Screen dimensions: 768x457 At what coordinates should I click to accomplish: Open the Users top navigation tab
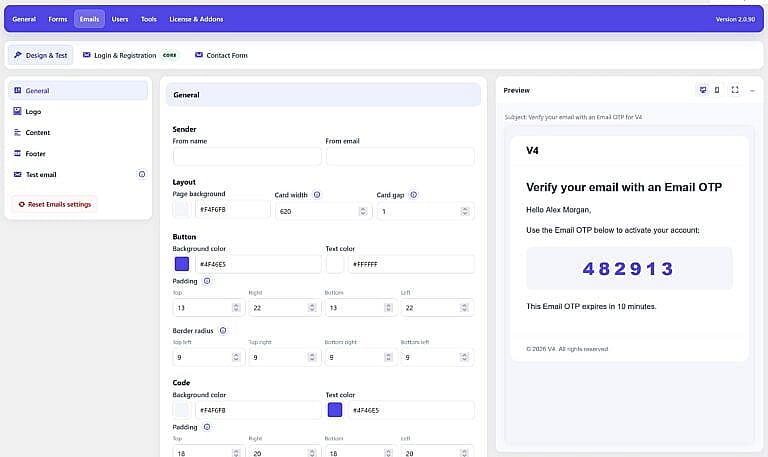pyautogui.click(x=120, y=19)
